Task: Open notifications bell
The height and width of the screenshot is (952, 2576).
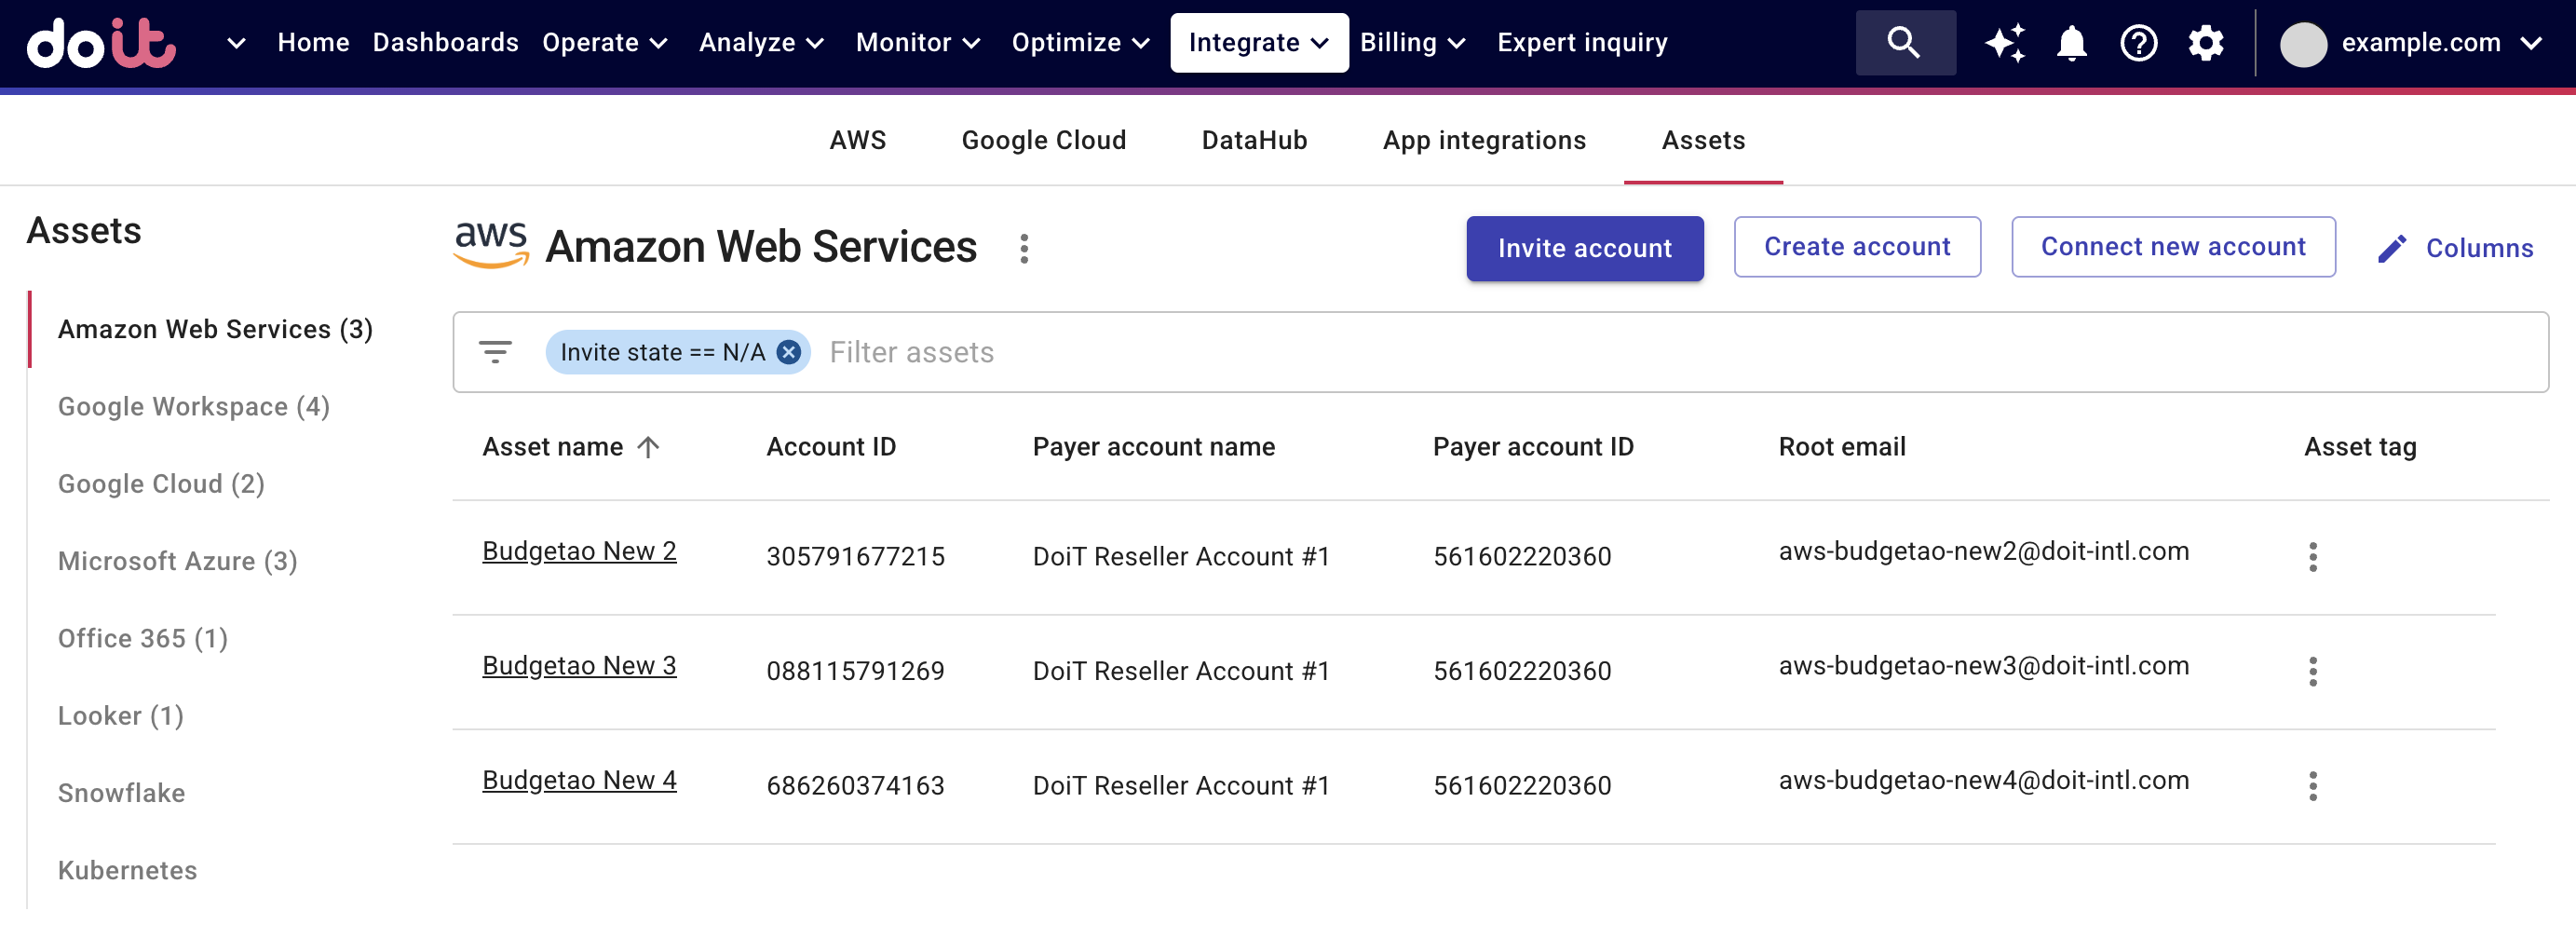Action: [x=2071, y=43]
